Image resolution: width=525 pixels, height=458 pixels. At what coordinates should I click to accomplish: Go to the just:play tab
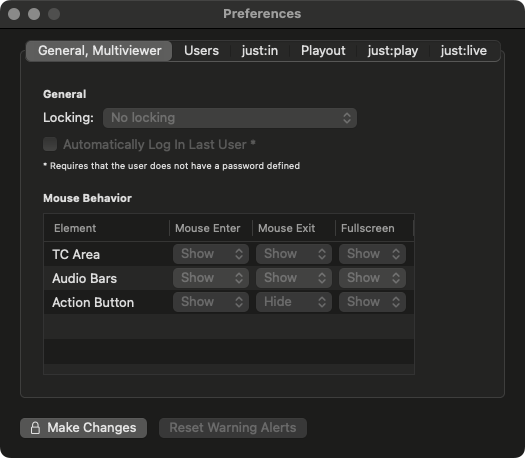[x=393, y=51]
